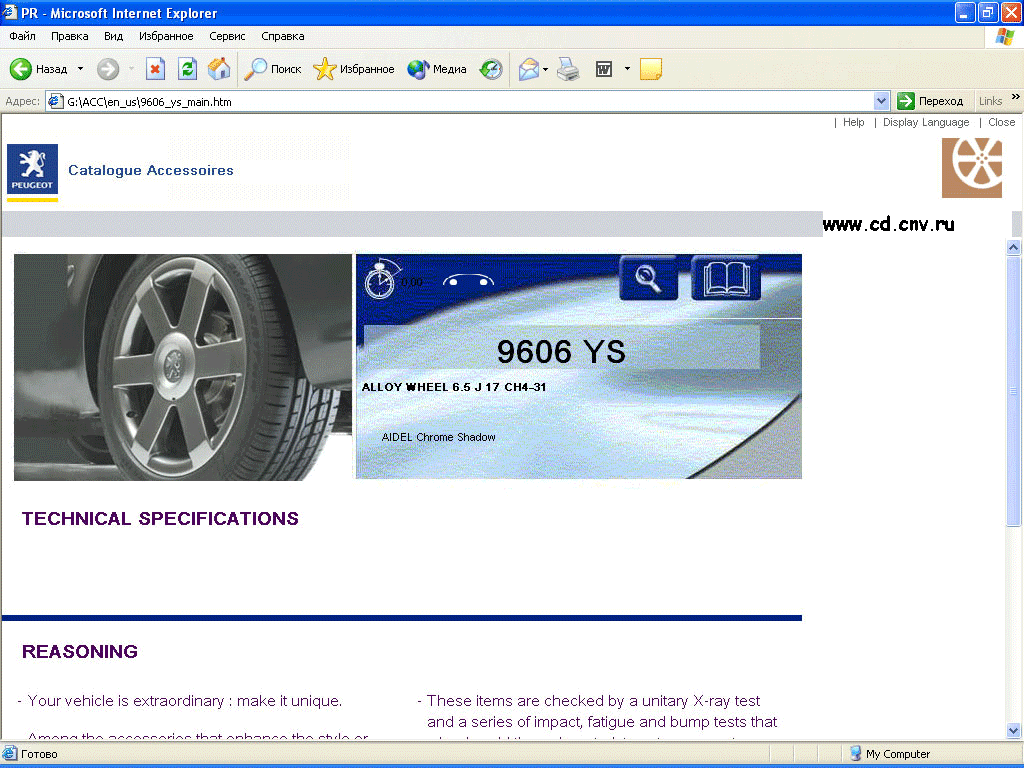Click the alloy wheel category icon
Viewport: 1024px width, 768px height.
972,167
